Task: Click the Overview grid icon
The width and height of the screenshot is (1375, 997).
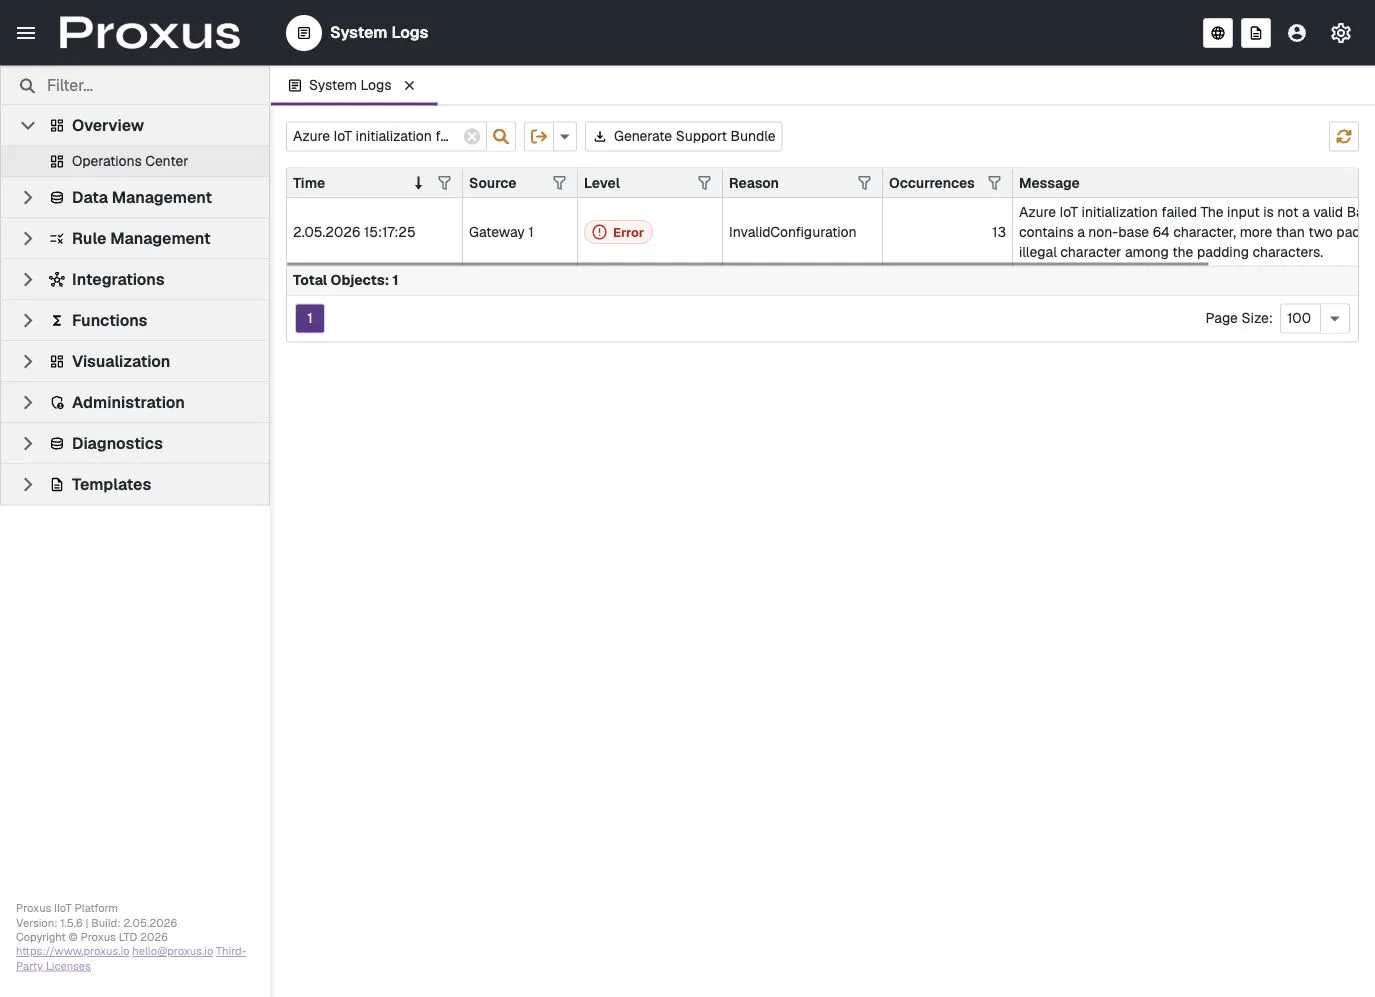Action: click(x=57, y=126)
